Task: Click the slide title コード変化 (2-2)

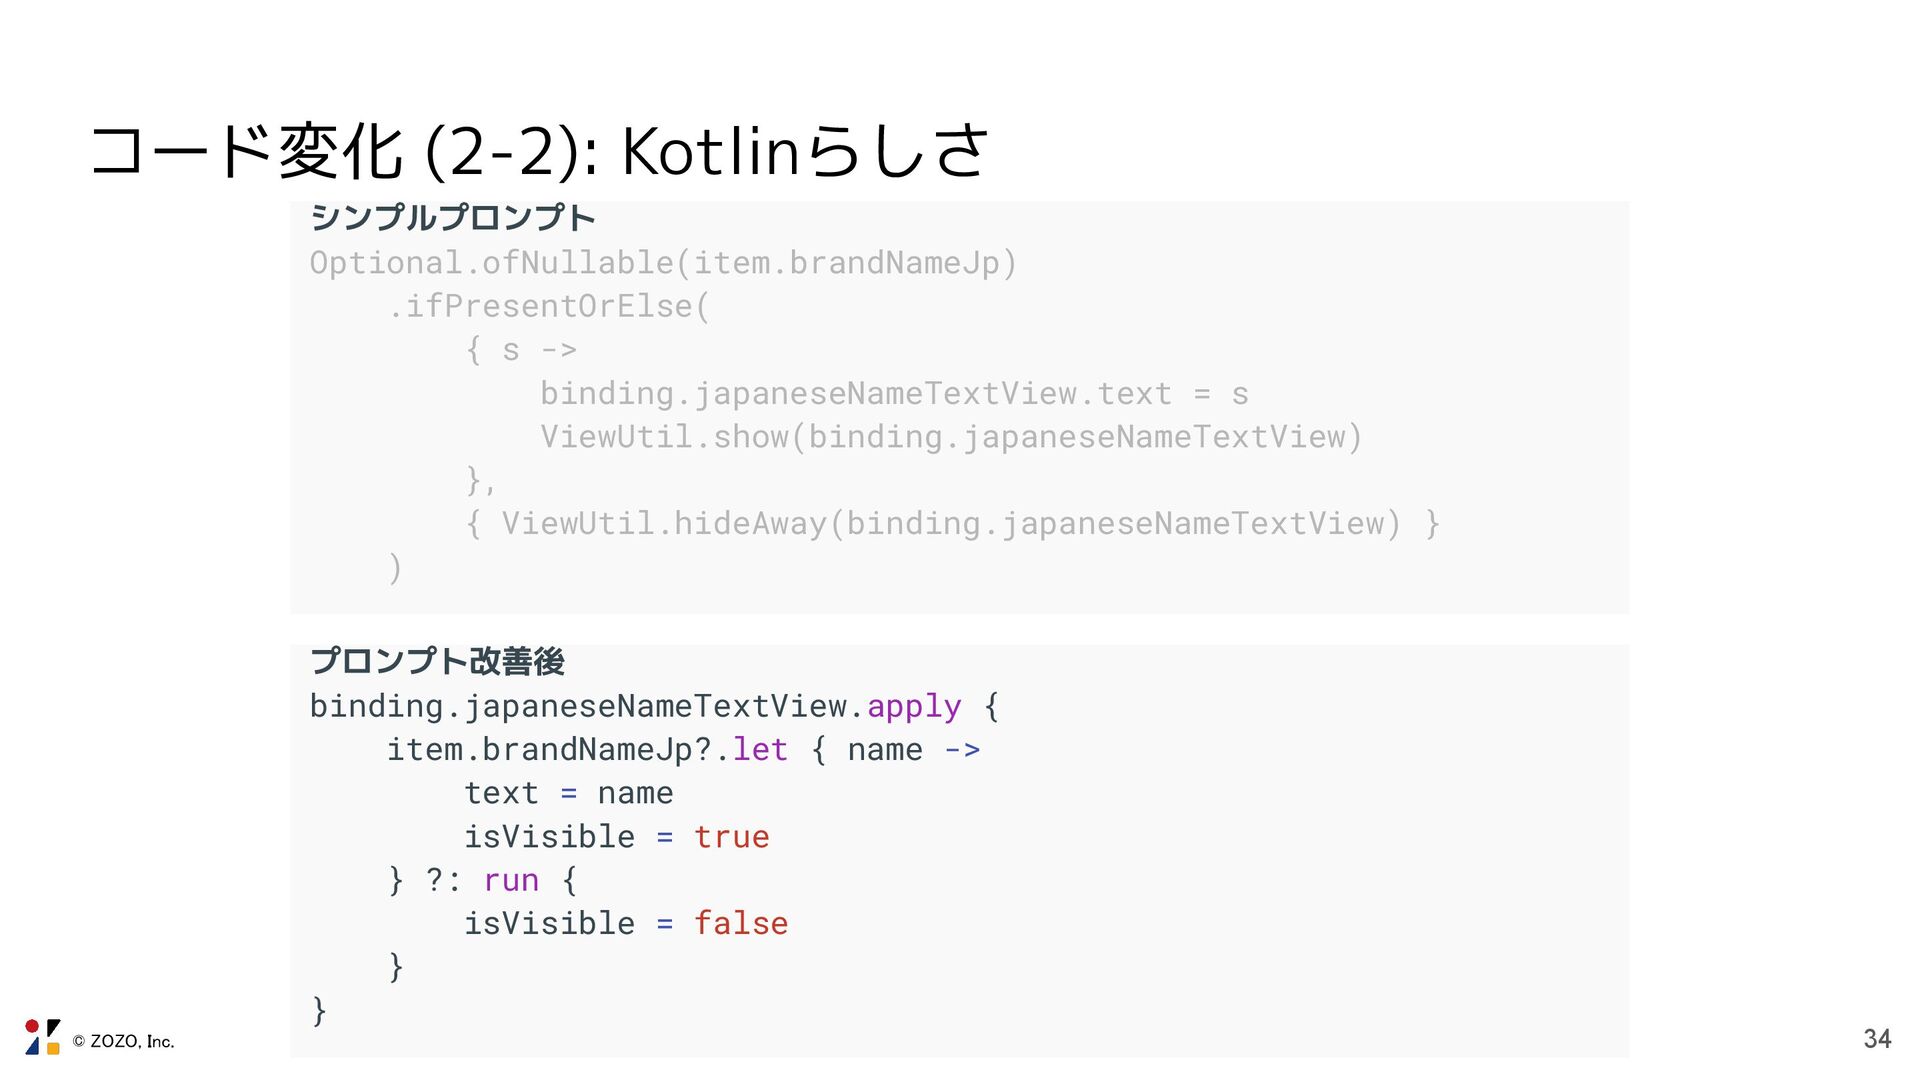Action: click(x=538, y=152)
